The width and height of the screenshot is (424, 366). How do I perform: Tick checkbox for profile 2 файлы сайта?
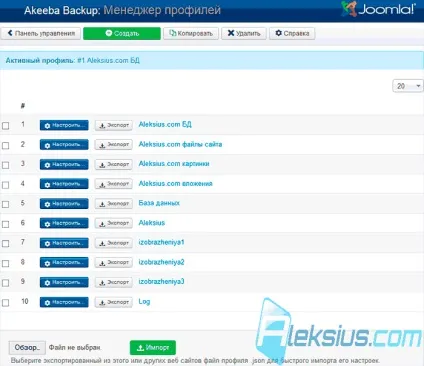point(6,145)
